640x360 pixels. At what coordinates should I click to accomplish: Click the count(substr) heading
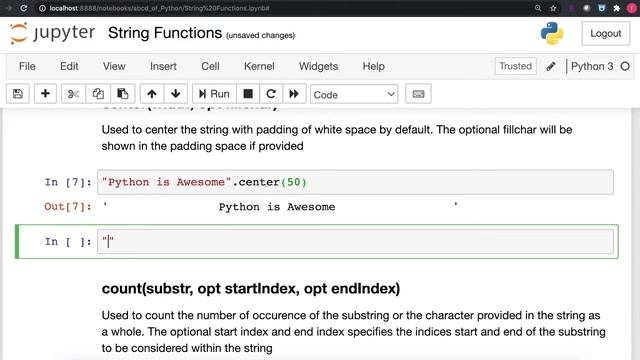point(251,289)
